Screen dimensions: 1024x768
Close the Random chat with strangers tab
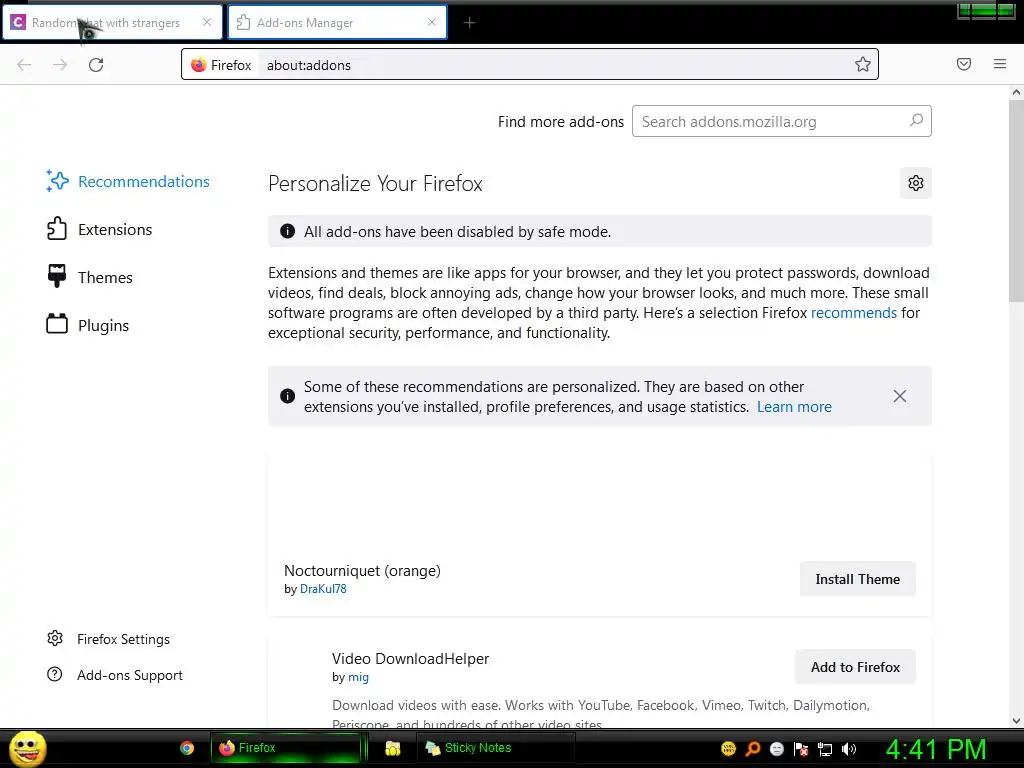coord(207,22)
